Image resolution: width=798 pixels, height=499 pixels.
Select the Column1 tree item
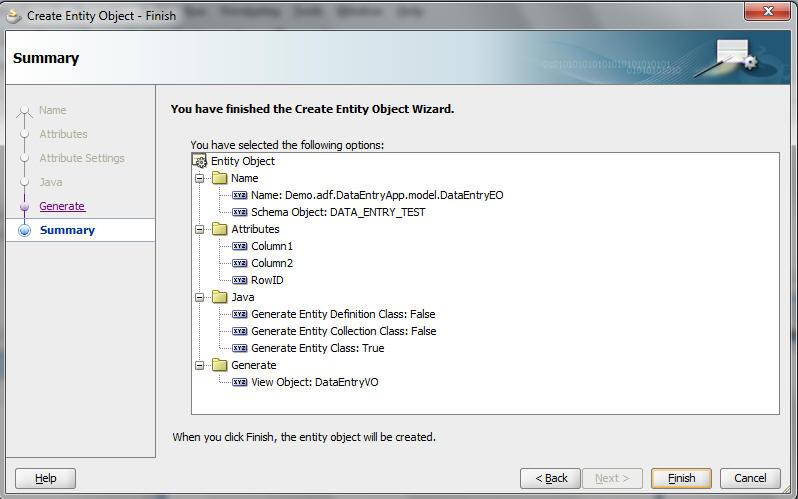272,246
